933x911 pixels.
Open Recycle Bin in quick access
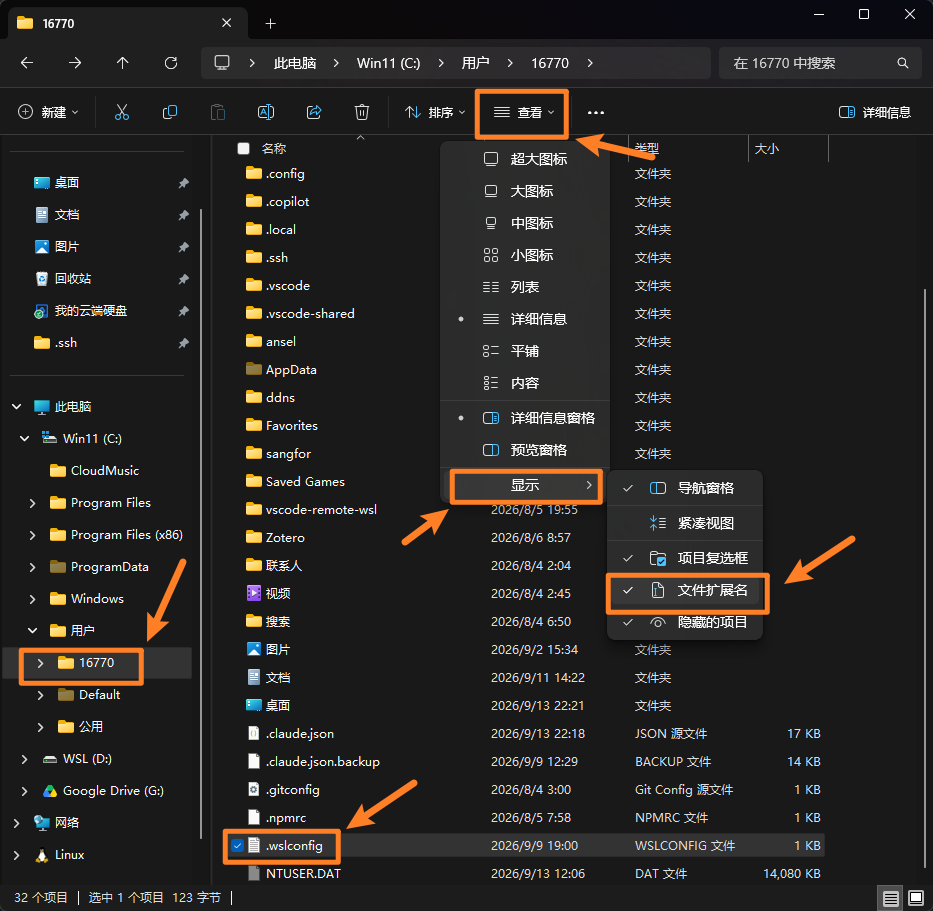pos(64,278)
